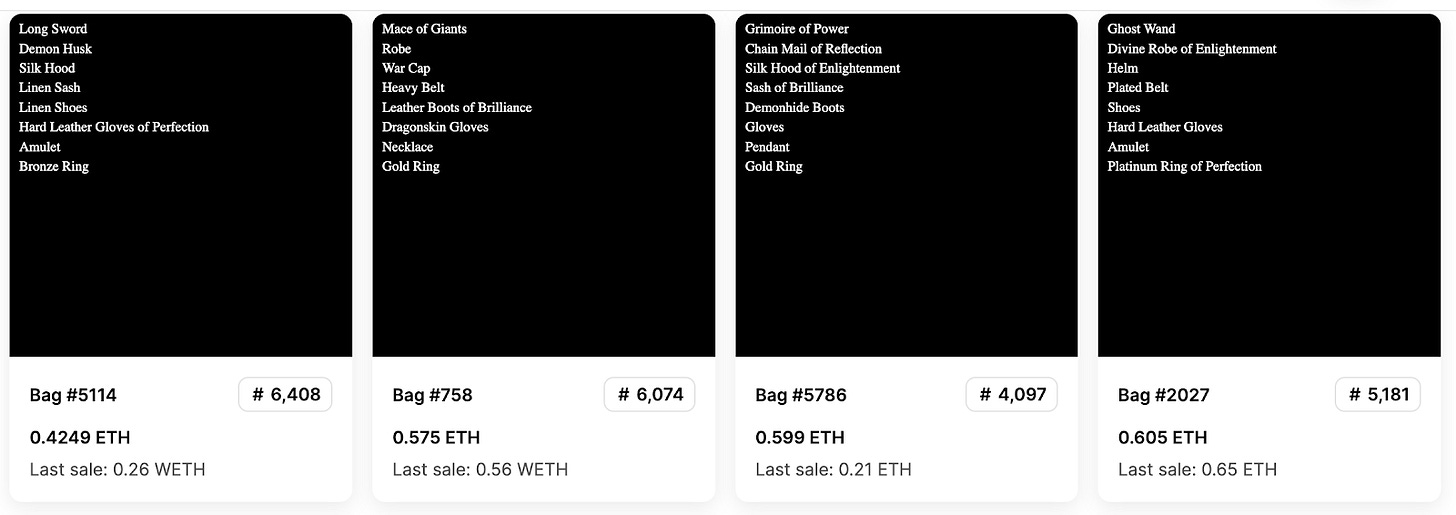The width and height of the screenshot is (1456, 515).
Task: Click the Bag #5114 title
Action: tap(73, 395)
